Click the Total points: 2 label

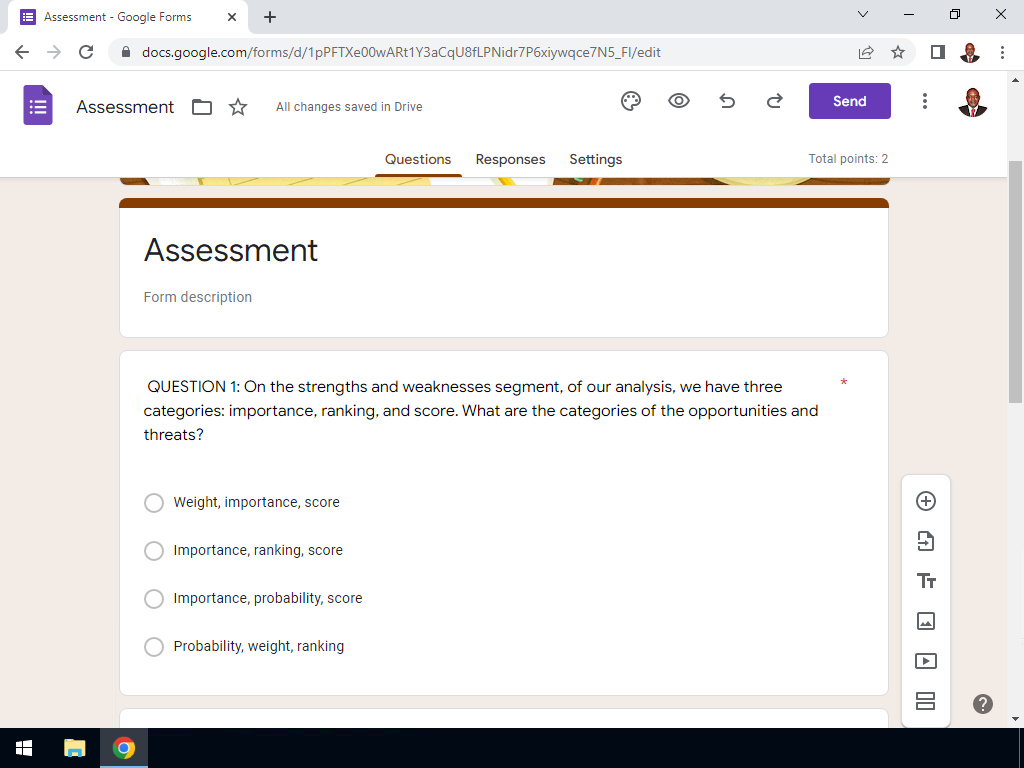pos(848,159)
